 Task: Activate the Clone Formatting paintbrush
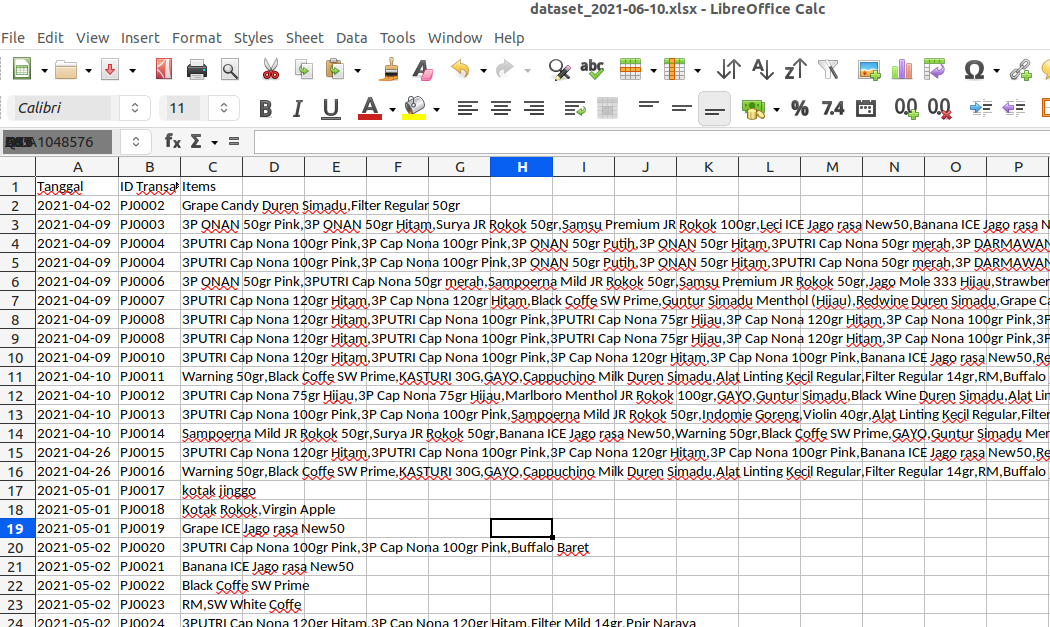pyautogui.click(x=390, y=69)
